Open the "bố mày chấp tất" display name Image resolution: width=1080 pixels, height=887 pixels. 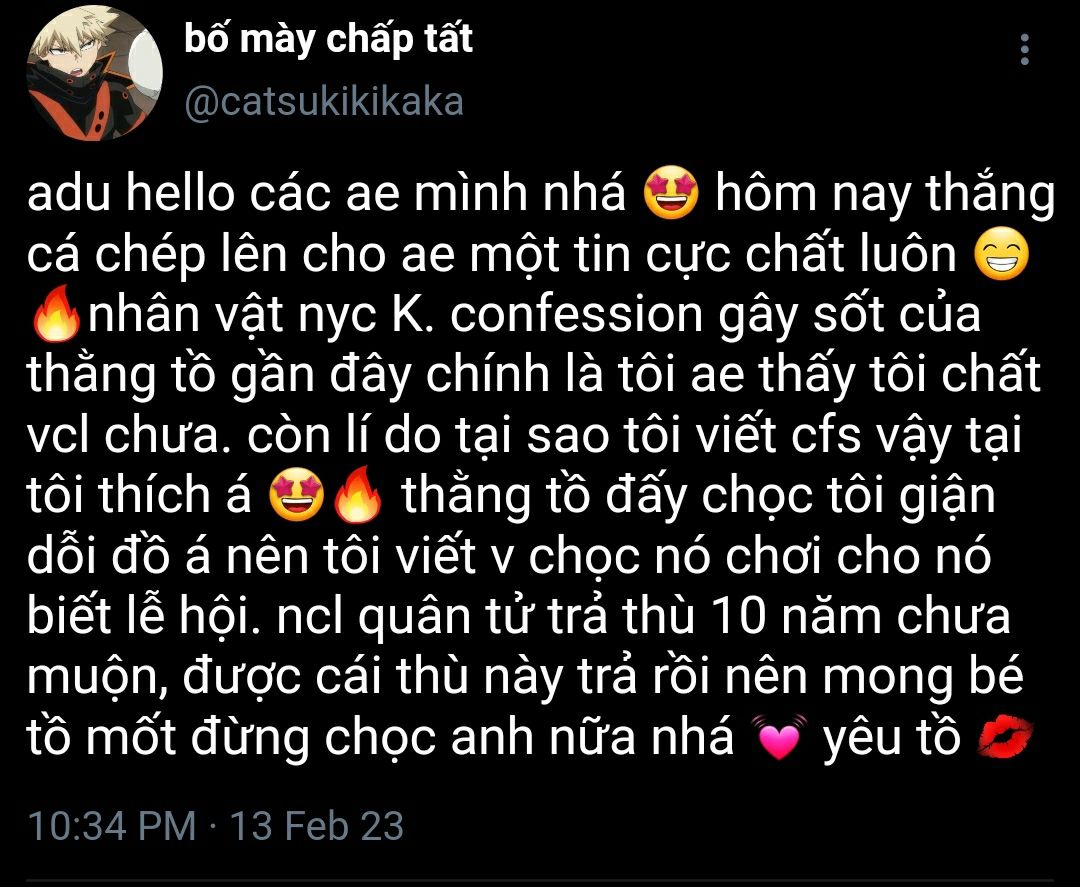[329, 39]
